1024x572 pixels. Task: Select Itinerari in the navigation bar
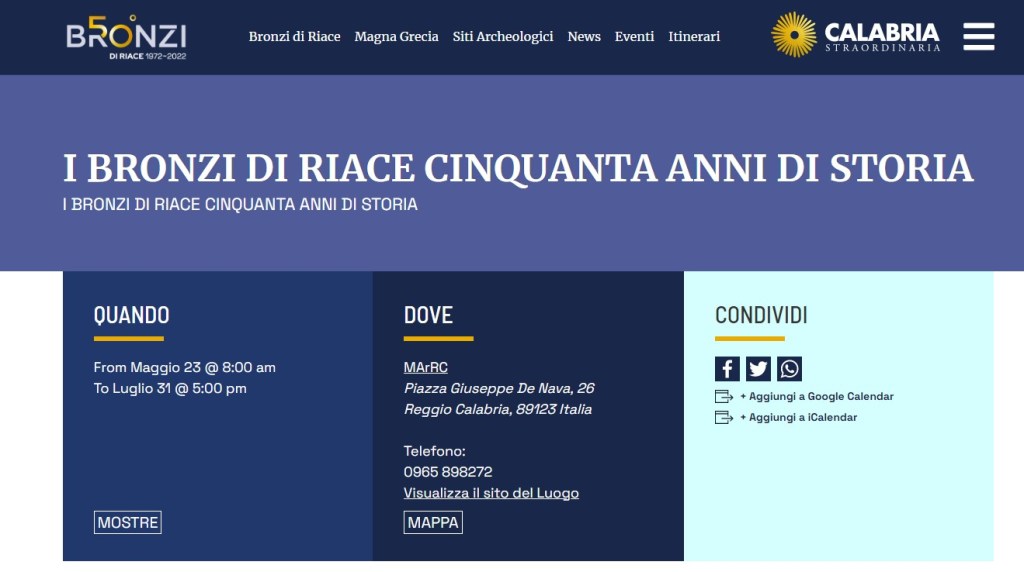point(694,37)
